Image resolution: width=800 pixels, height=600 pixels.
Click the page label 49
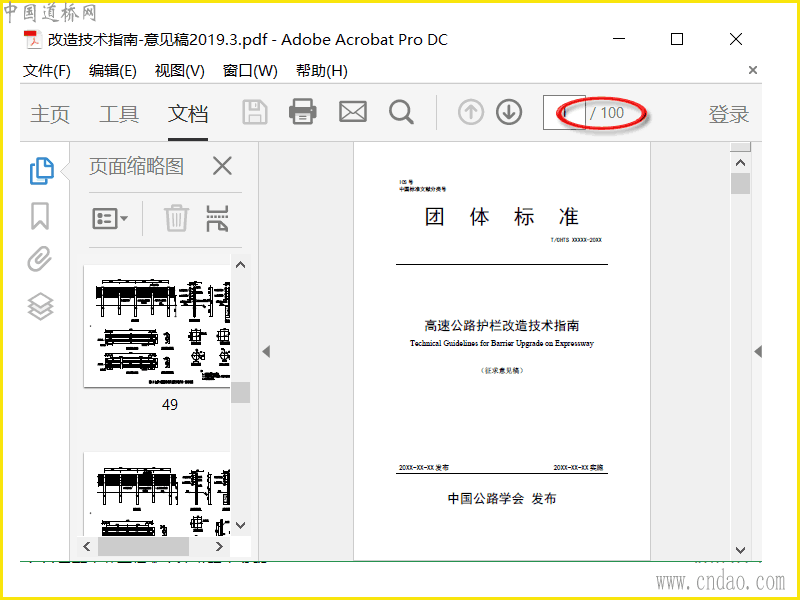pyautogui.click(x=170, y=405)
